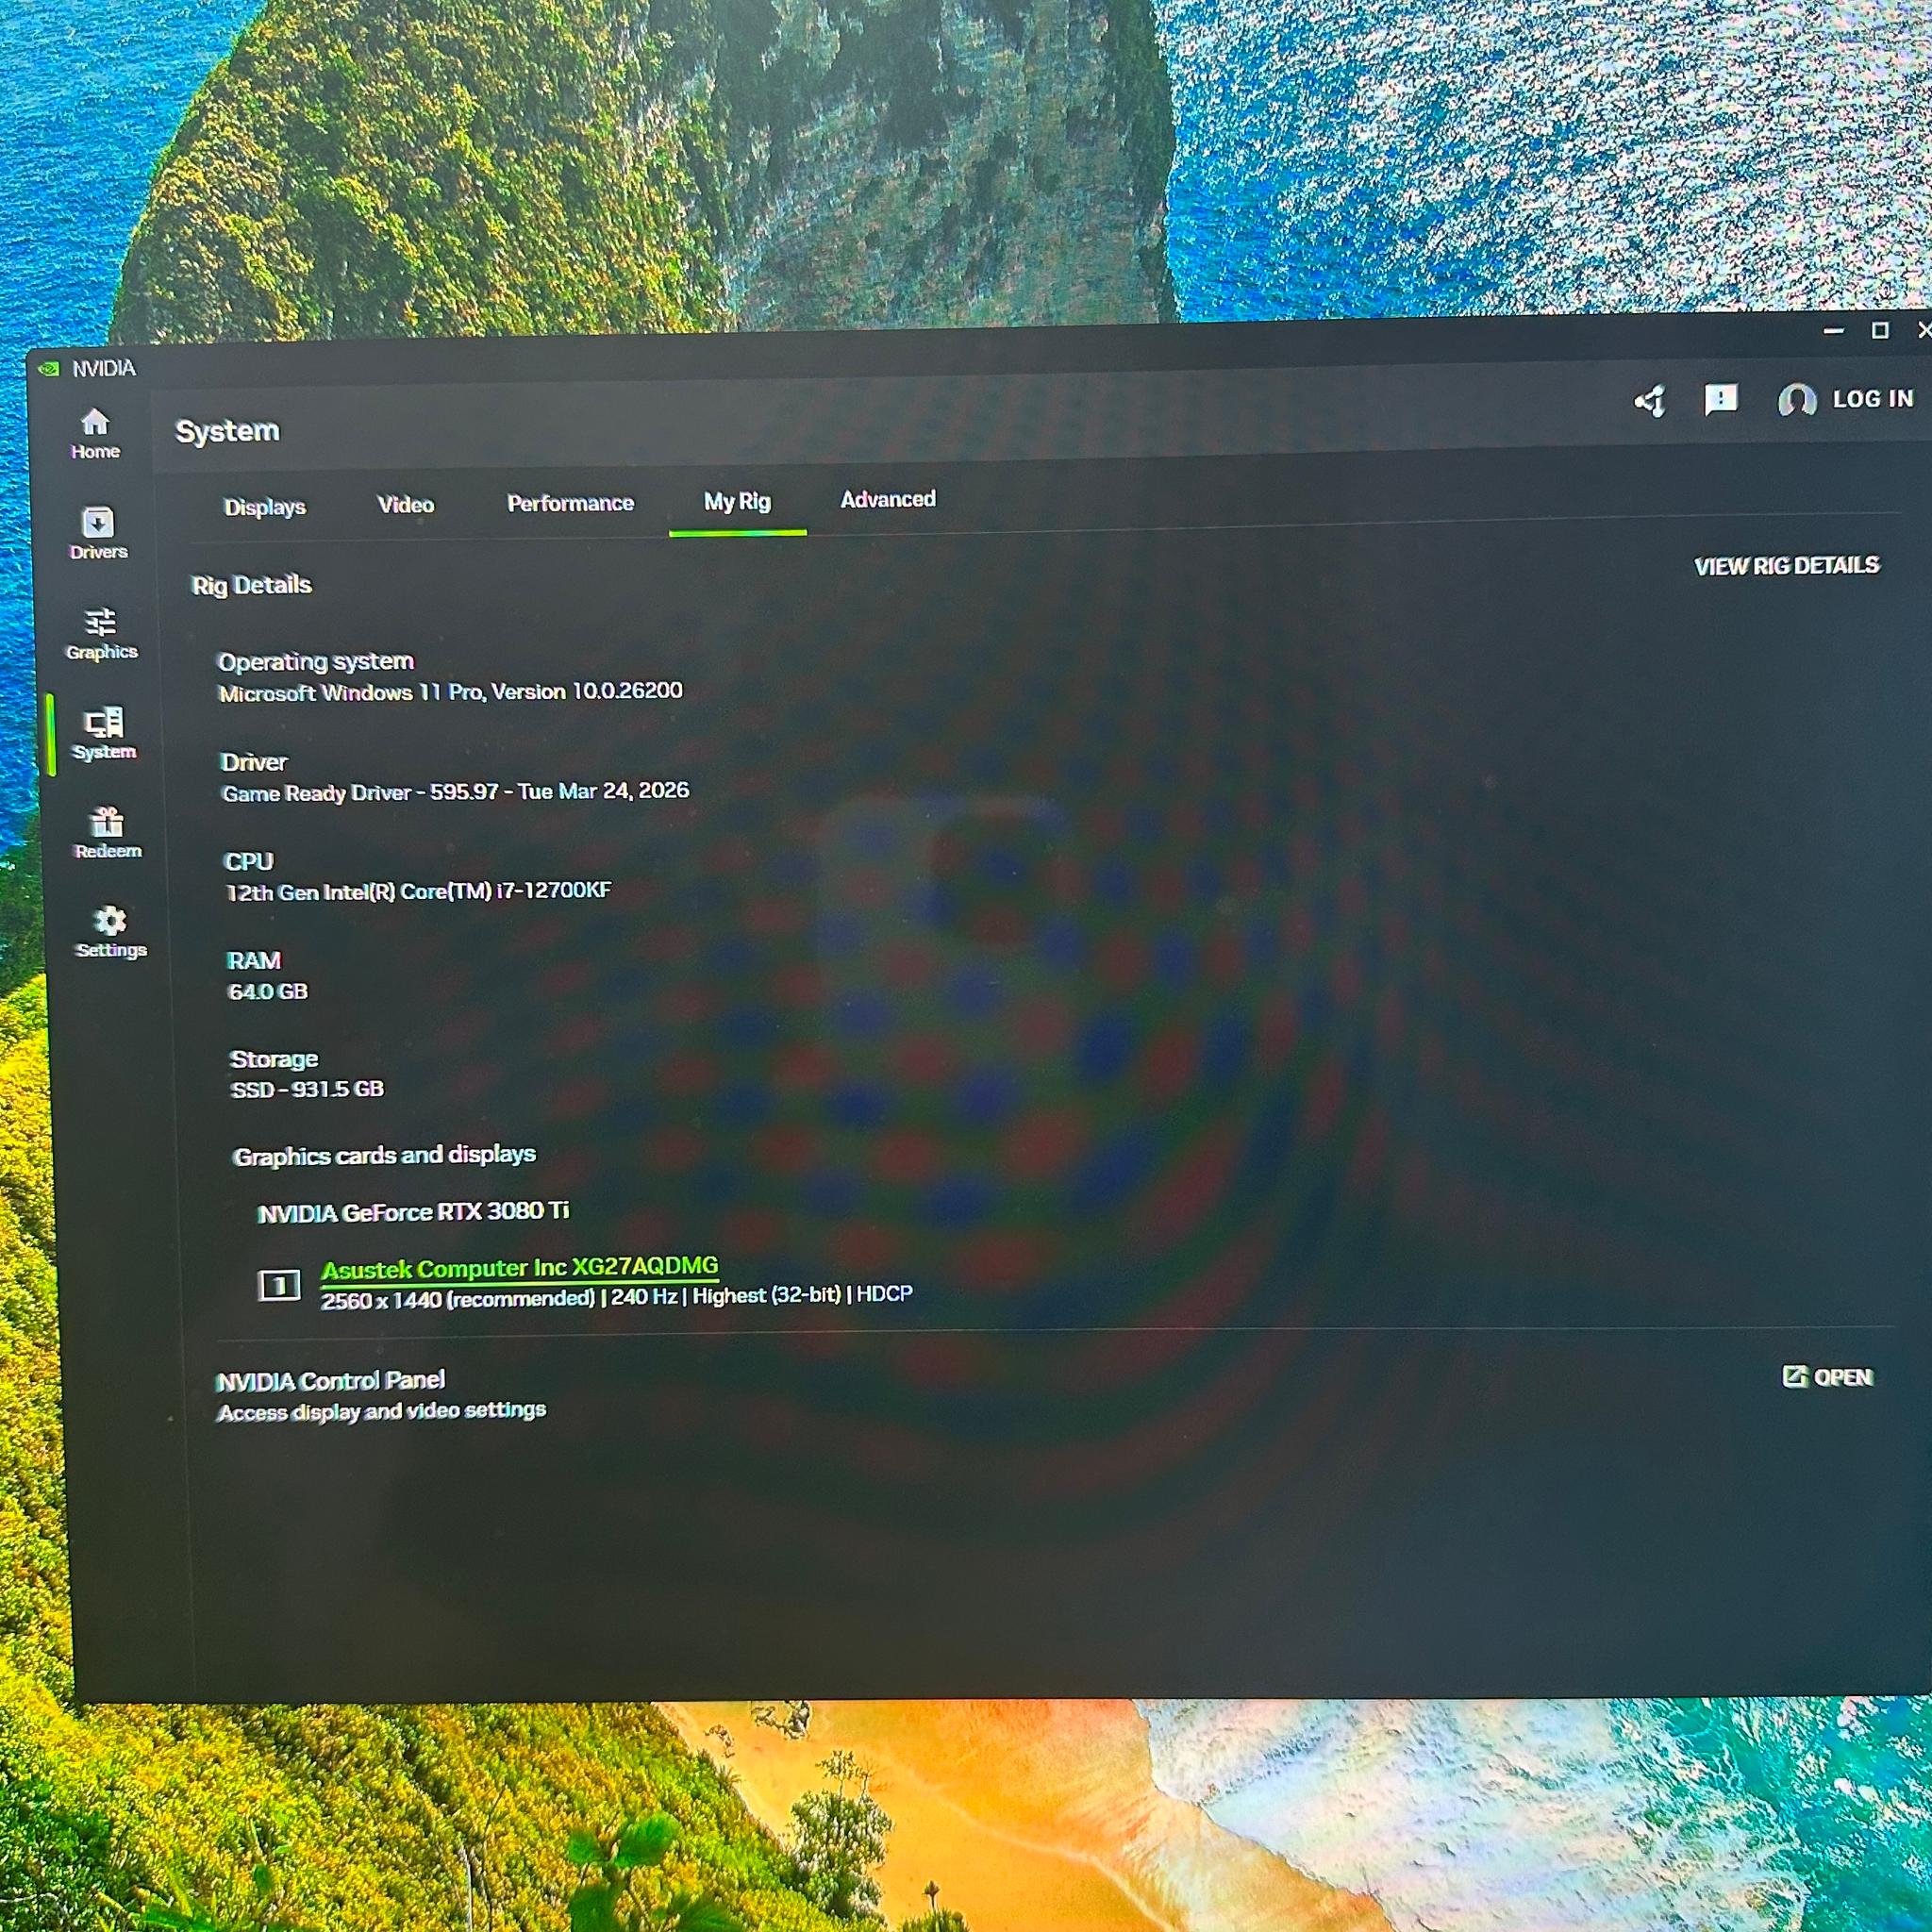This screenshot has width=1932, height=1932.
Task: Click the NVIDIA logo in title bar
Action: click(49, 368)
